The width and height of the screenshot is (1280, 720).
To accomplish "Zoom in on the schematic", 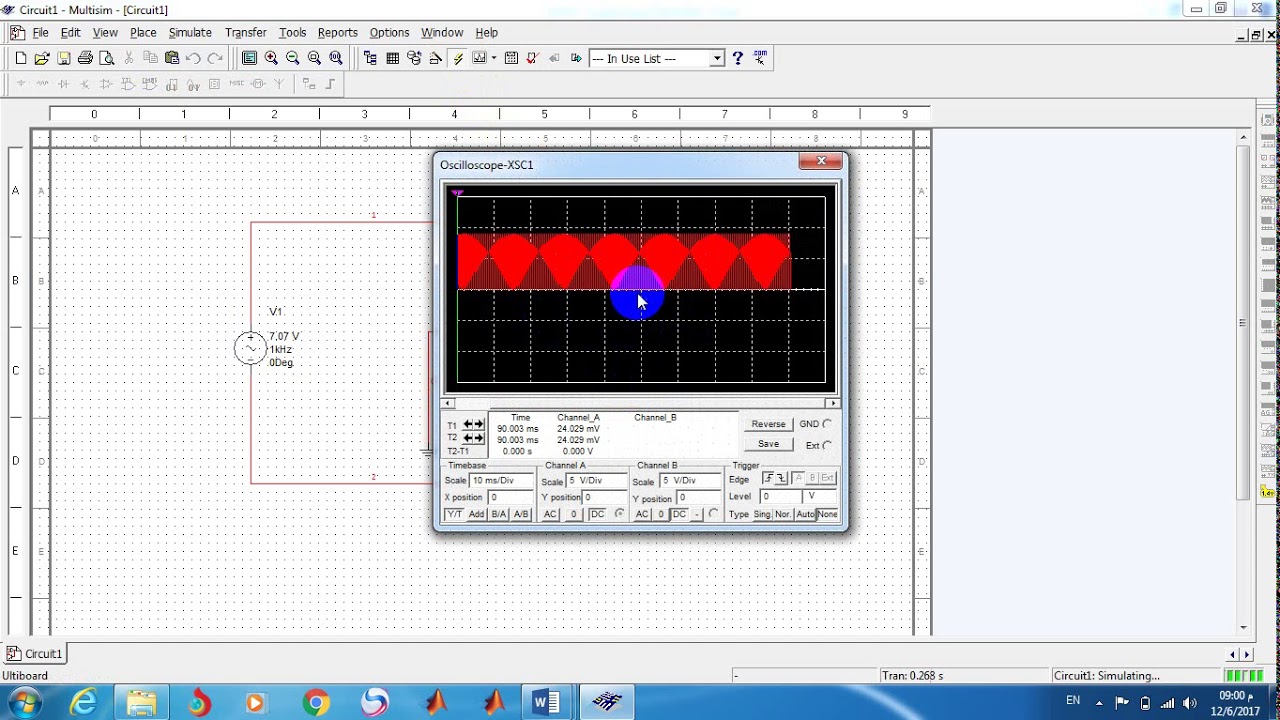I will click(x=271, y=58).
